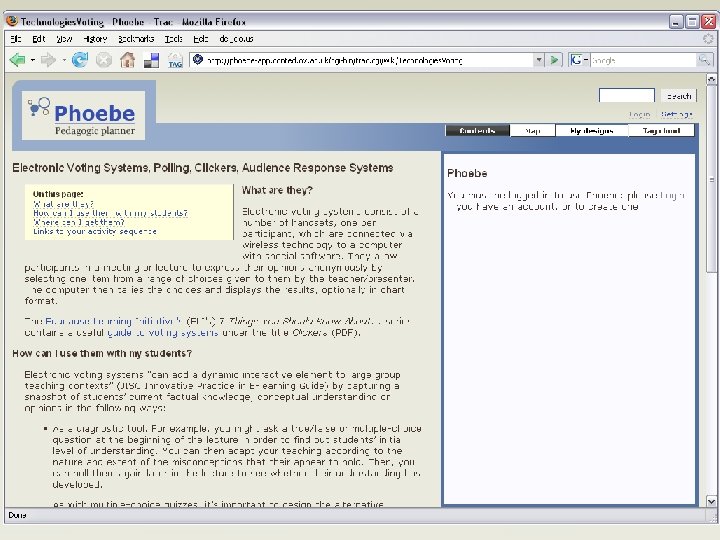
Task: Click the green Go arrow beside the address bar
Action: [x=554, y=60]
